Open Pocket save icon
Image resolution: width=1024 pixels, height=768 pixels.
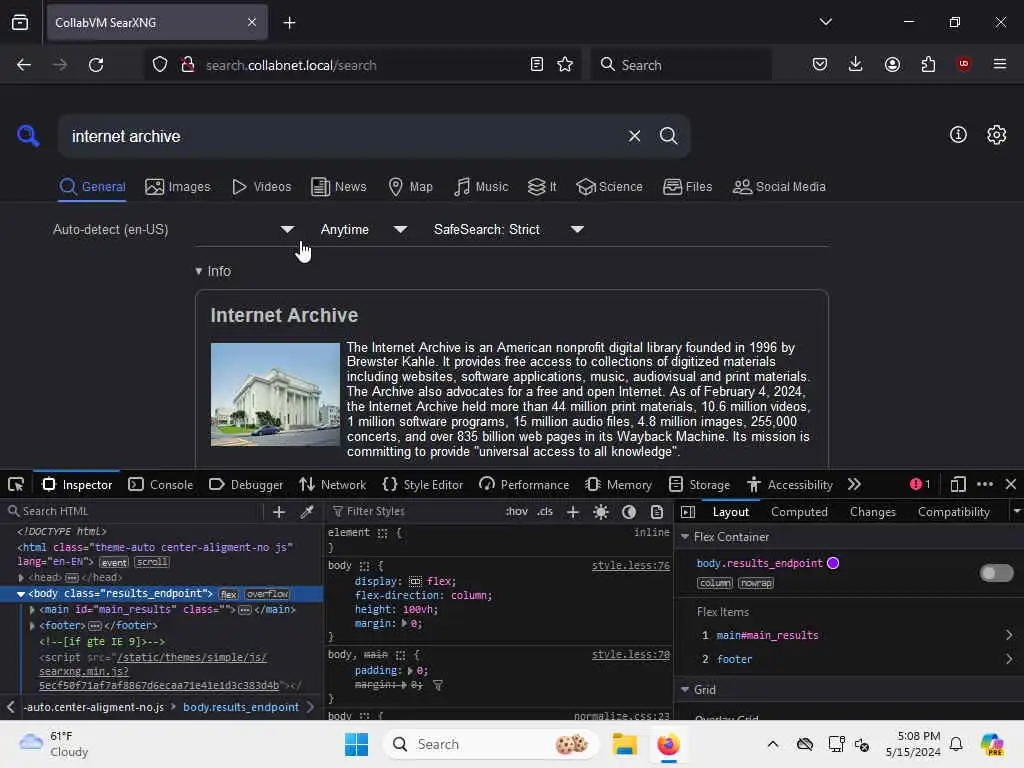click(820, 64)
